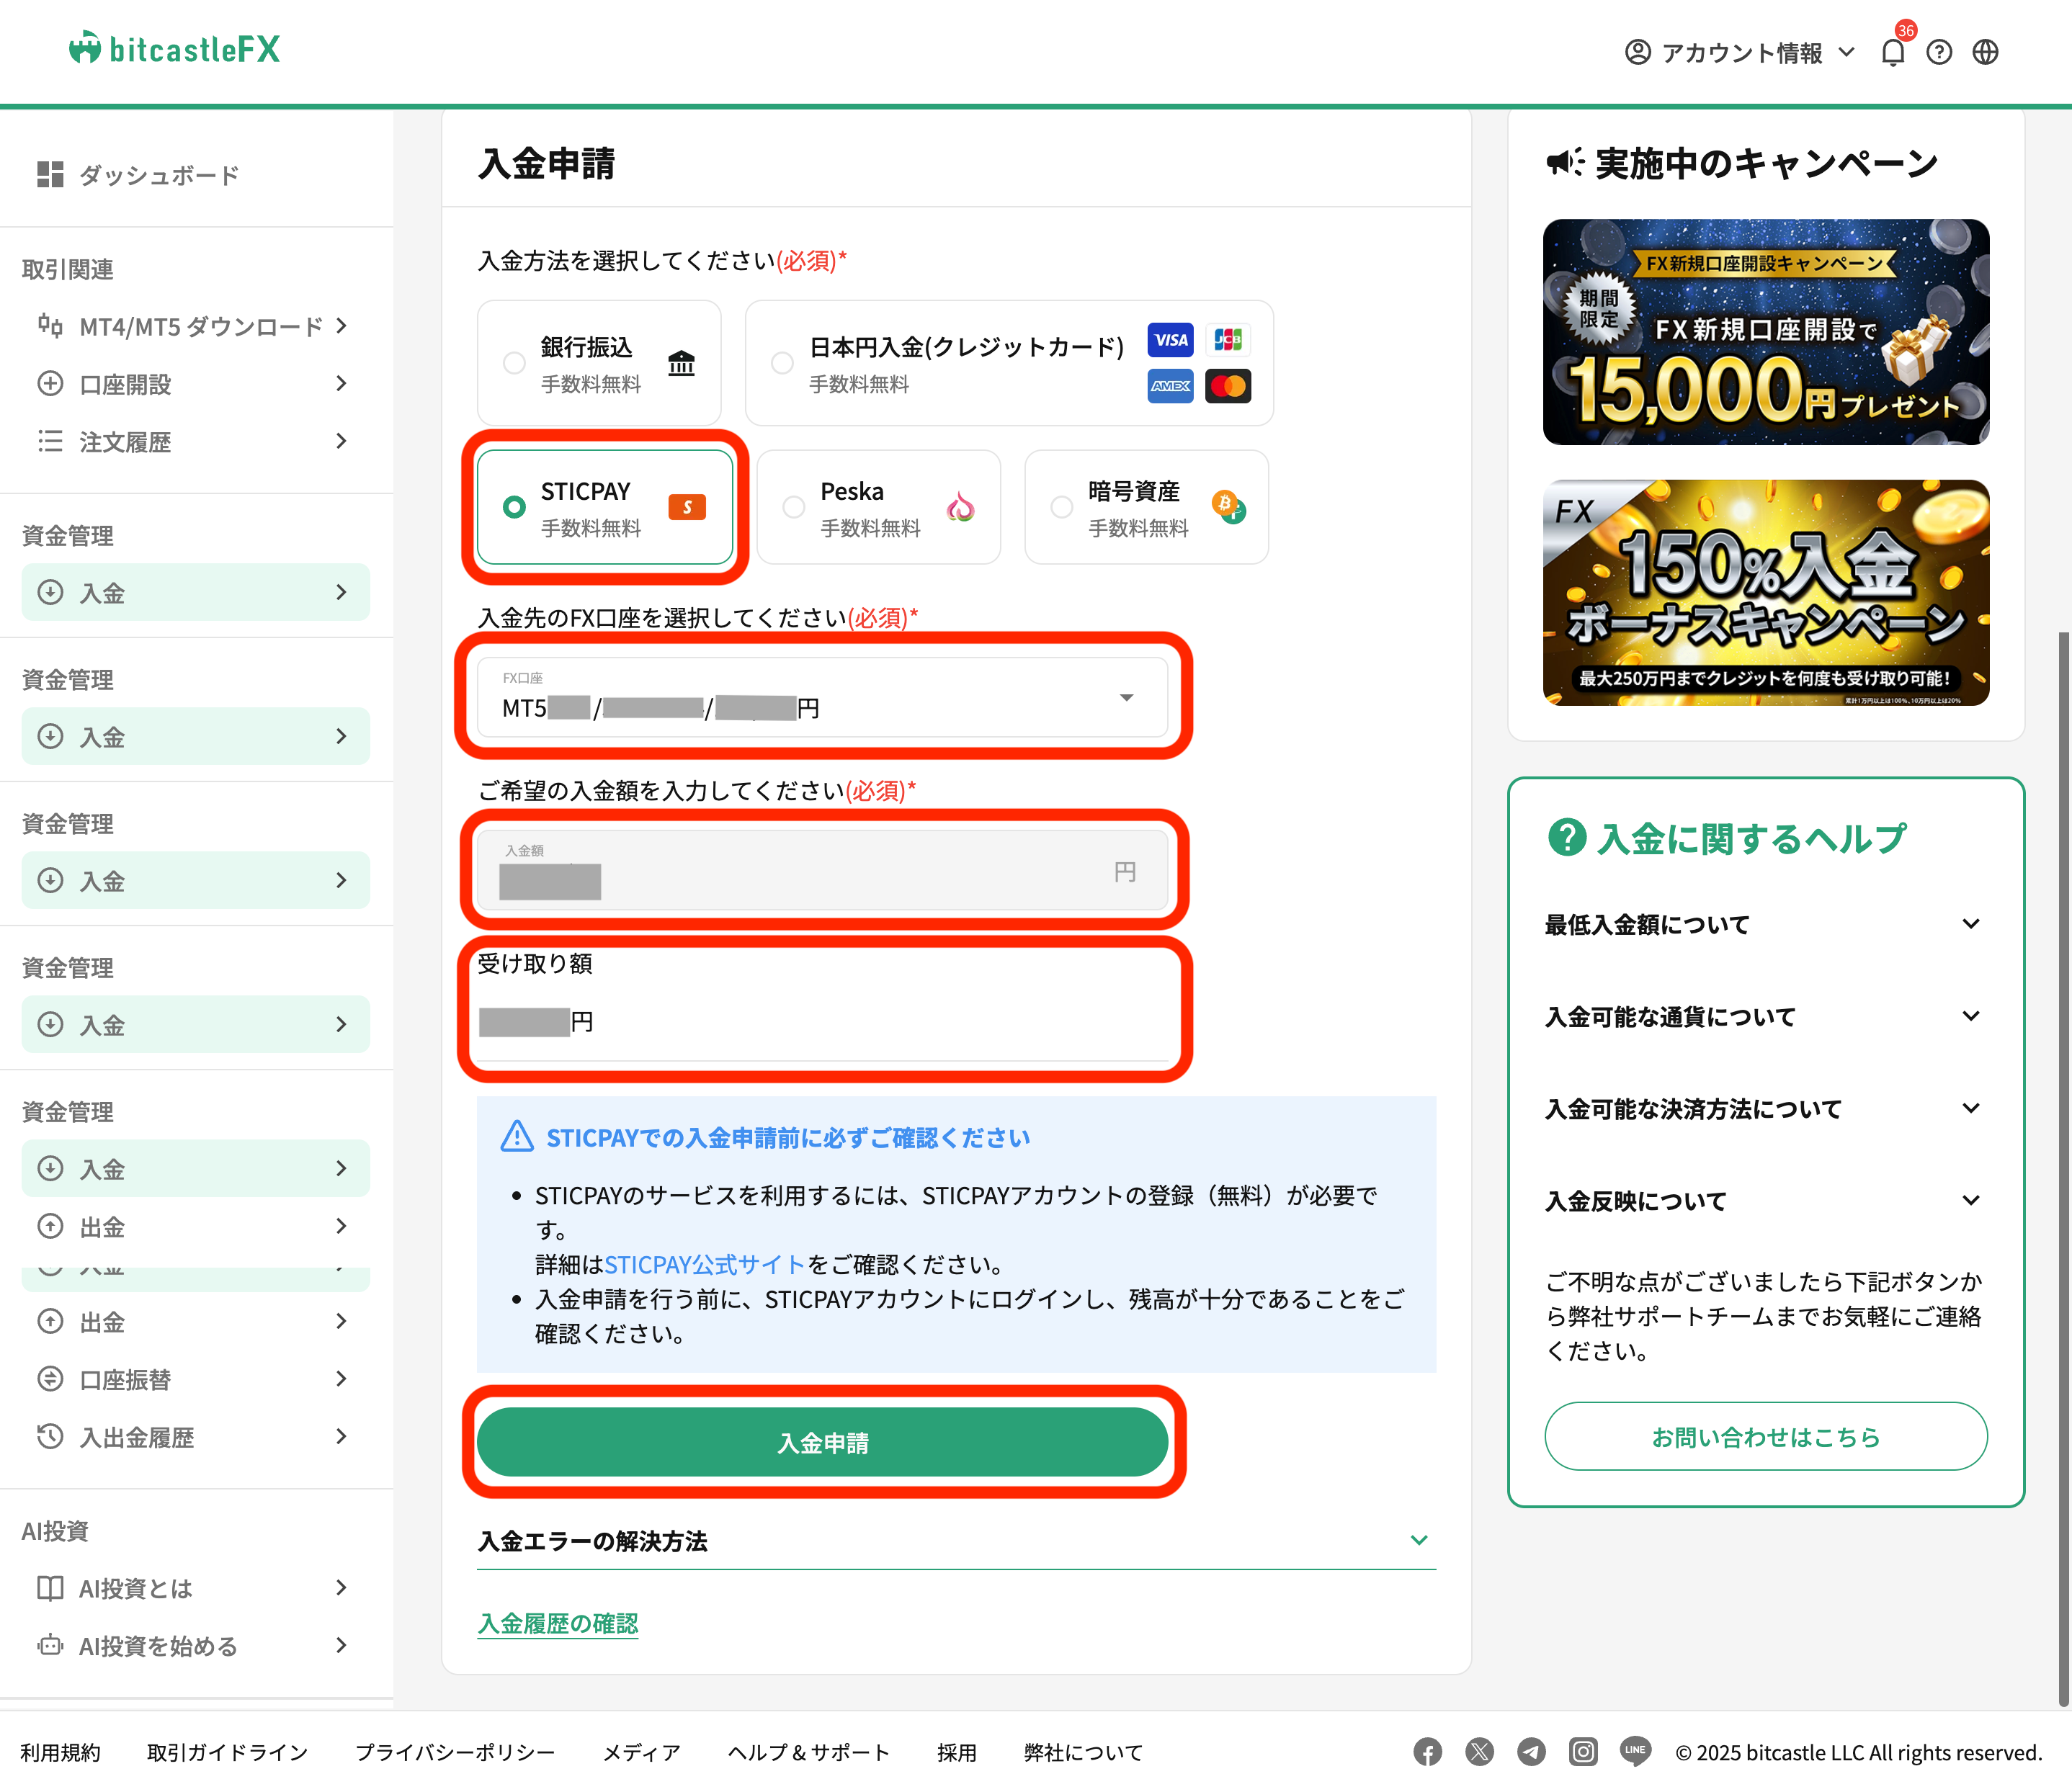Open AI投資を始める in the sidebar
The height and width of the screenshot is (1792, 2072).
[196, 1646]
